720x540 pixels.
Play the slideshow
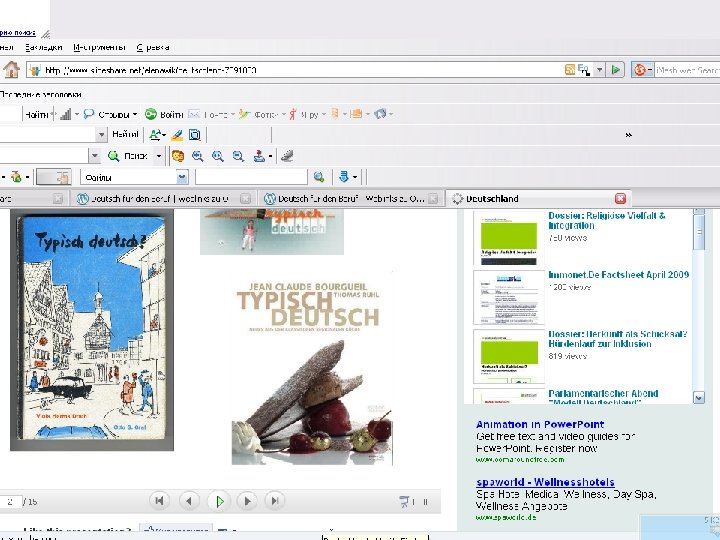(x=219, y=501)
